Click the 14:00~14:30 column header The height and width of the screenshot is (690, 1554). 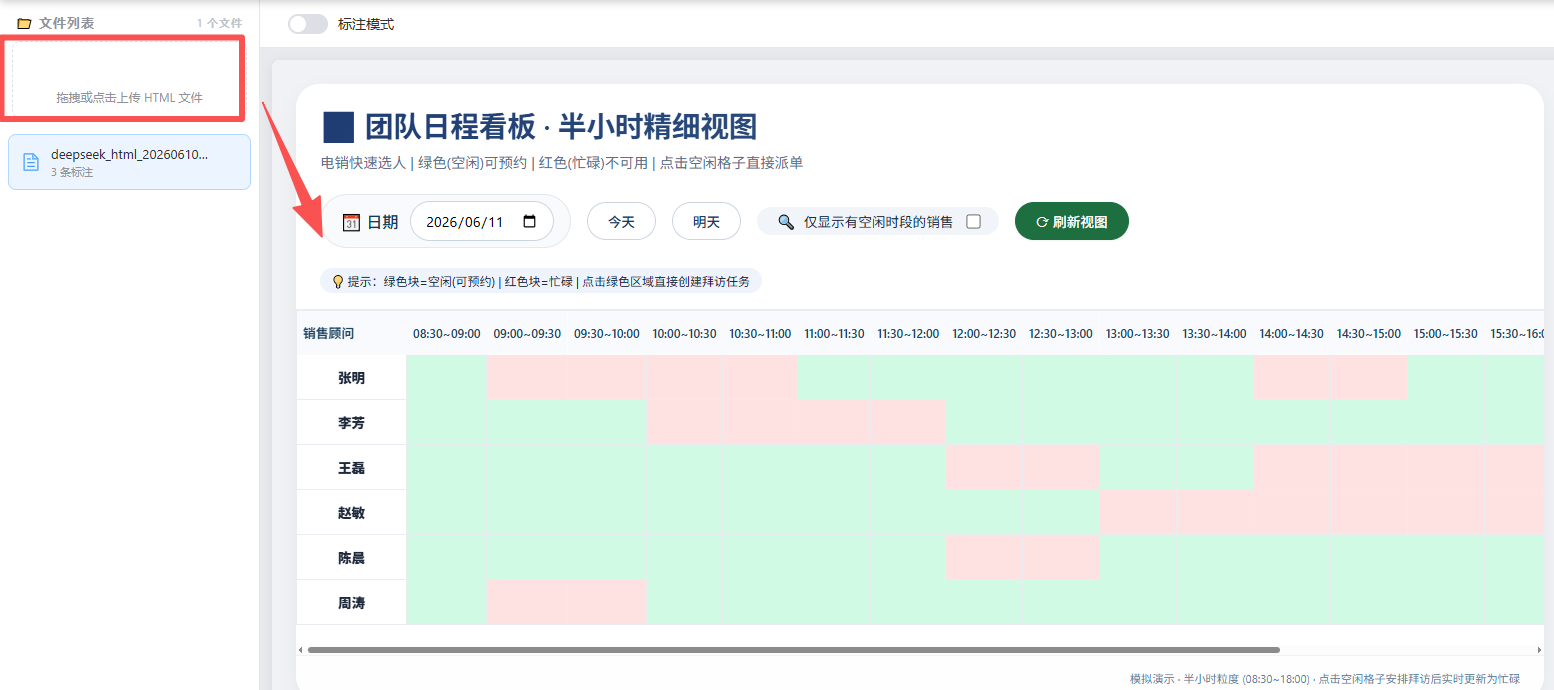click(1291, 333)
